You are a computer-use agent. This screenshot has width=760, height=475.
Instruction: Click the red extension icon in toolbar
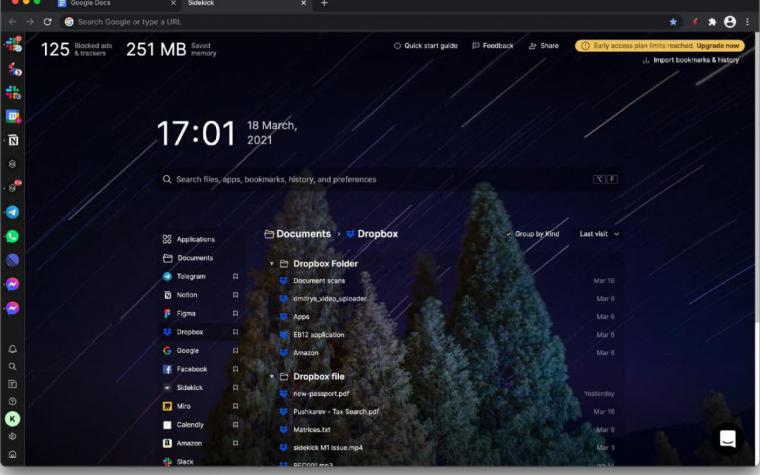(x=695, y=22)
